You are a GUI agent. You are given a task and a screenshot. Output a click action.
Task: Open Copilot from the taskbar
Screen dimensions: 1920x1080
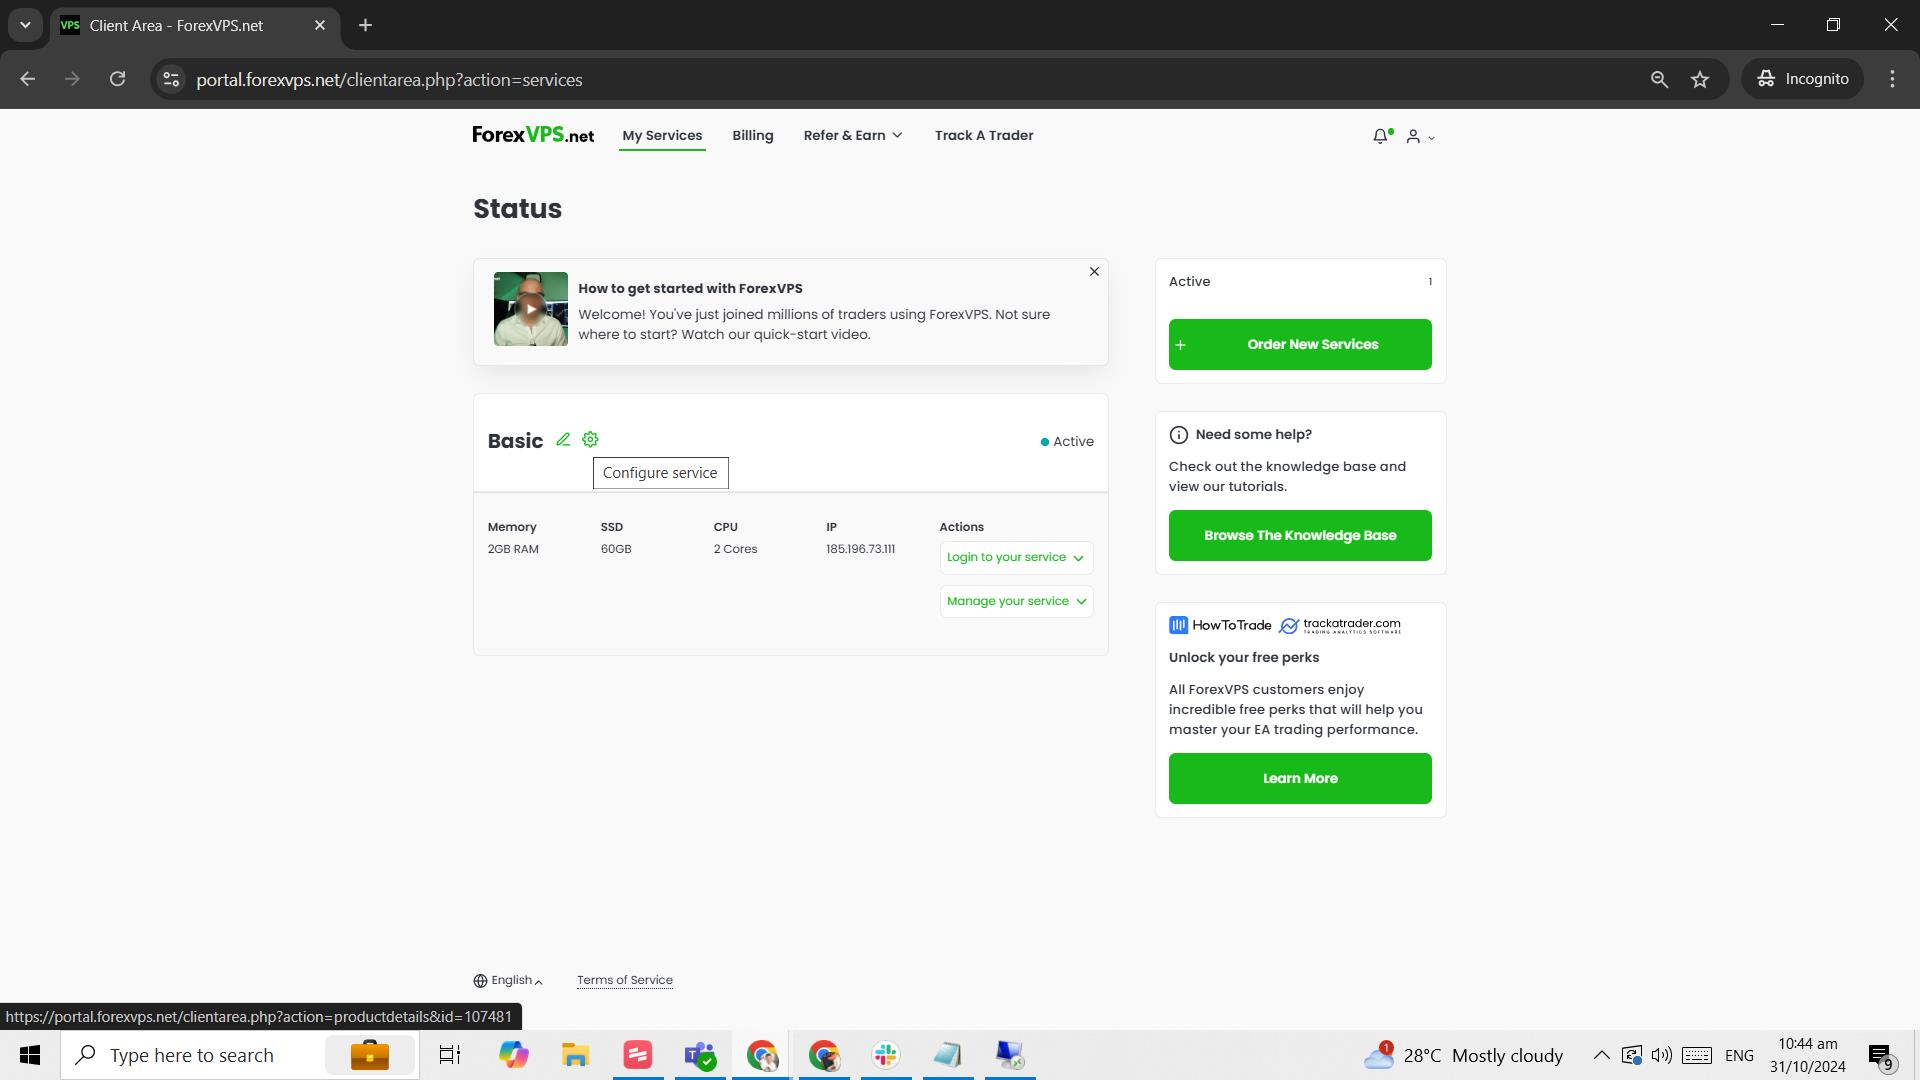click(513, 1055)
